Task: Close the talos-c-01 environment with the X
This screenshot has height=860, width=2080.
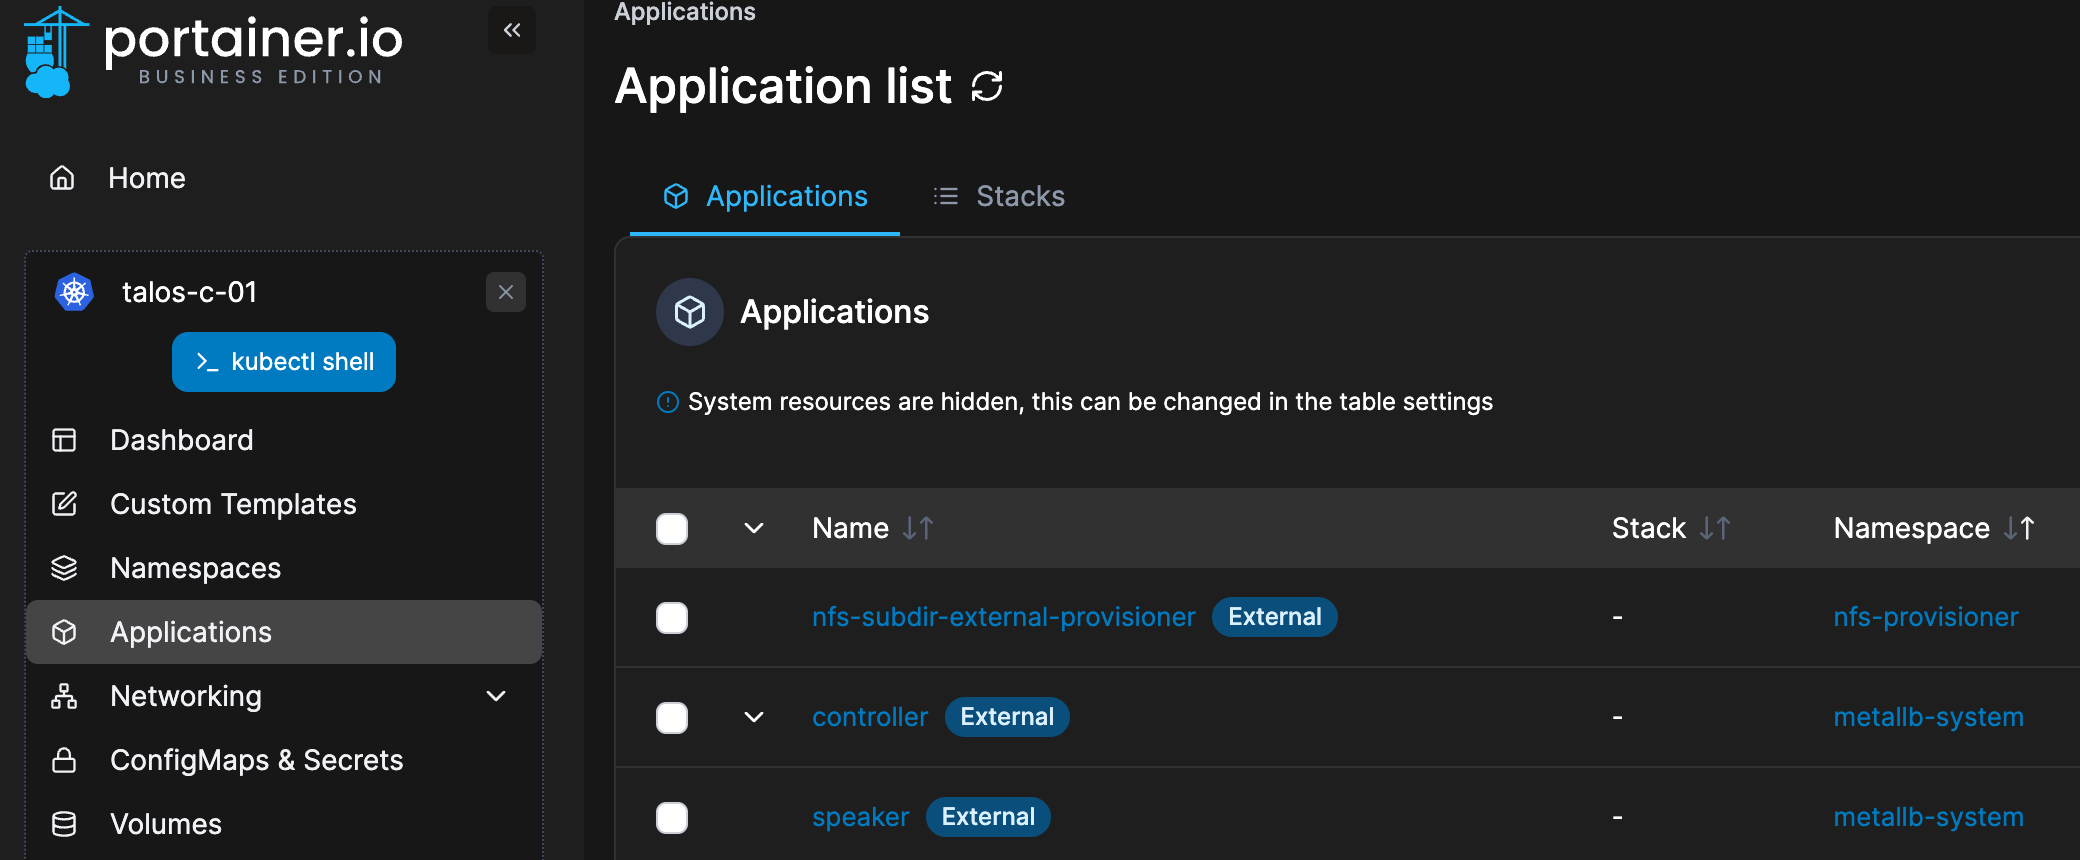Action: pos(506,292)
